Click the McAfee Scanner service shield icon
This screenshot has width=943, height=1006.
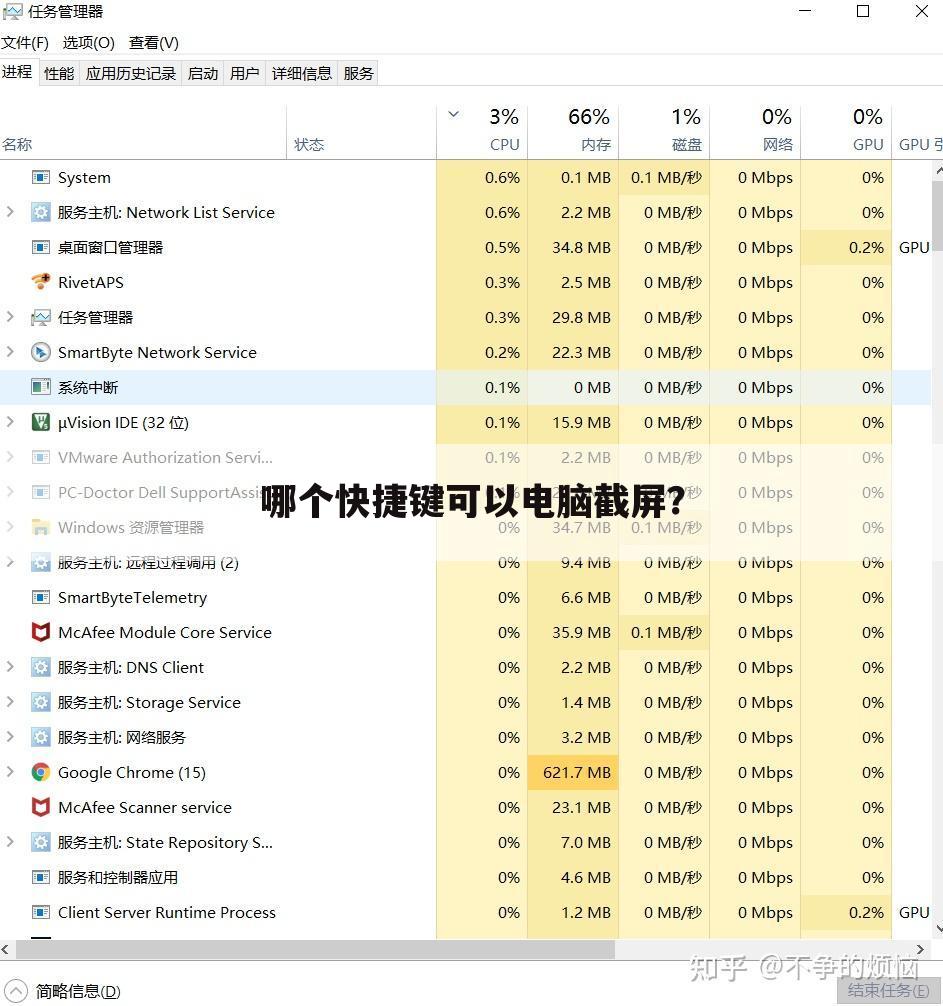coord(40,807)
